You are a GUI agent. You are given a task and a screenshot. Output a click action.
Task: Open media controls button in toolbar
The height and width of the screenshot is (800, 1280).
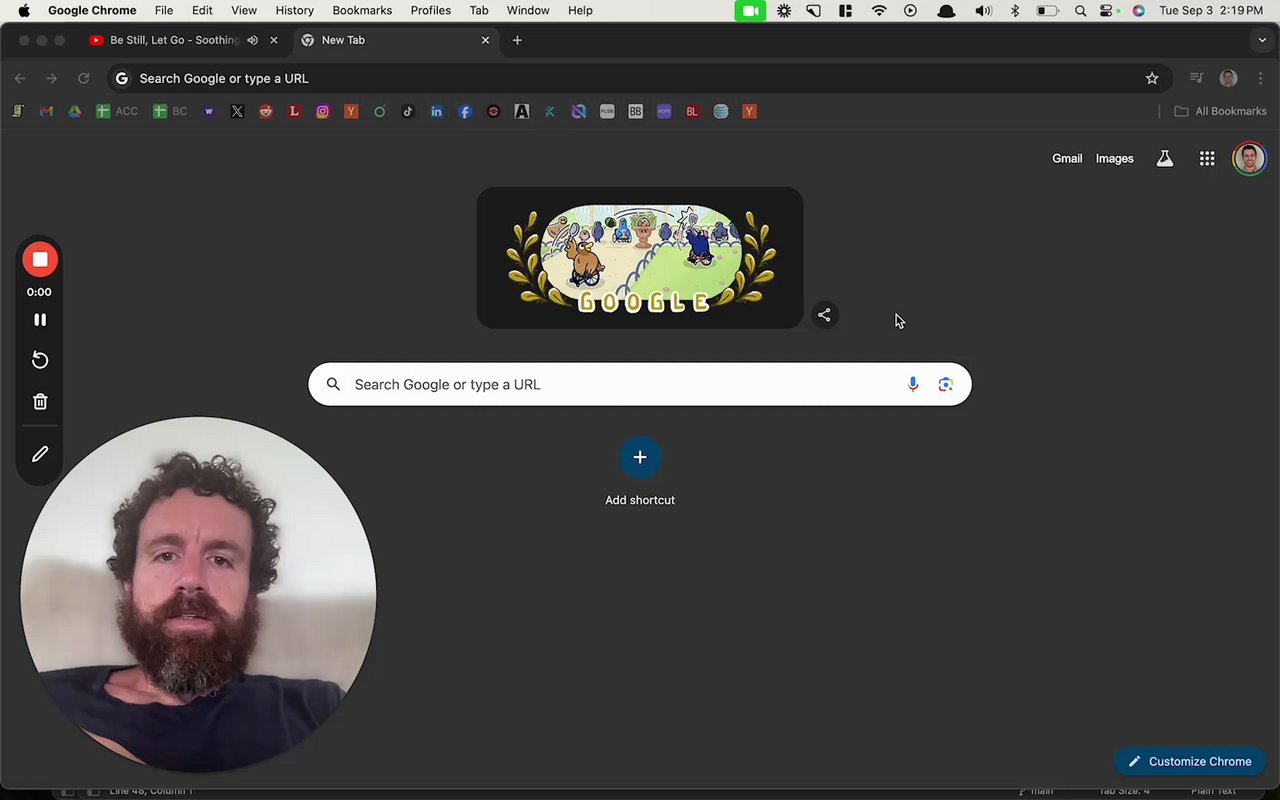coord(1196,78)
